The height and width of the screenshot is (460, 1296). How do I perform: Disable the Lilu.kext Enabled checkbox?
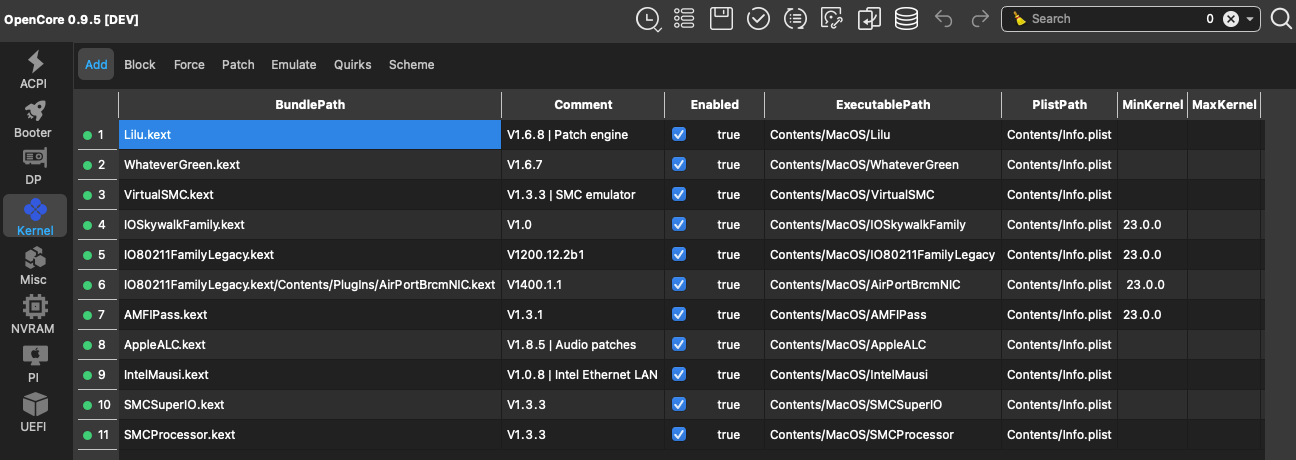click(x=679, y=134)
